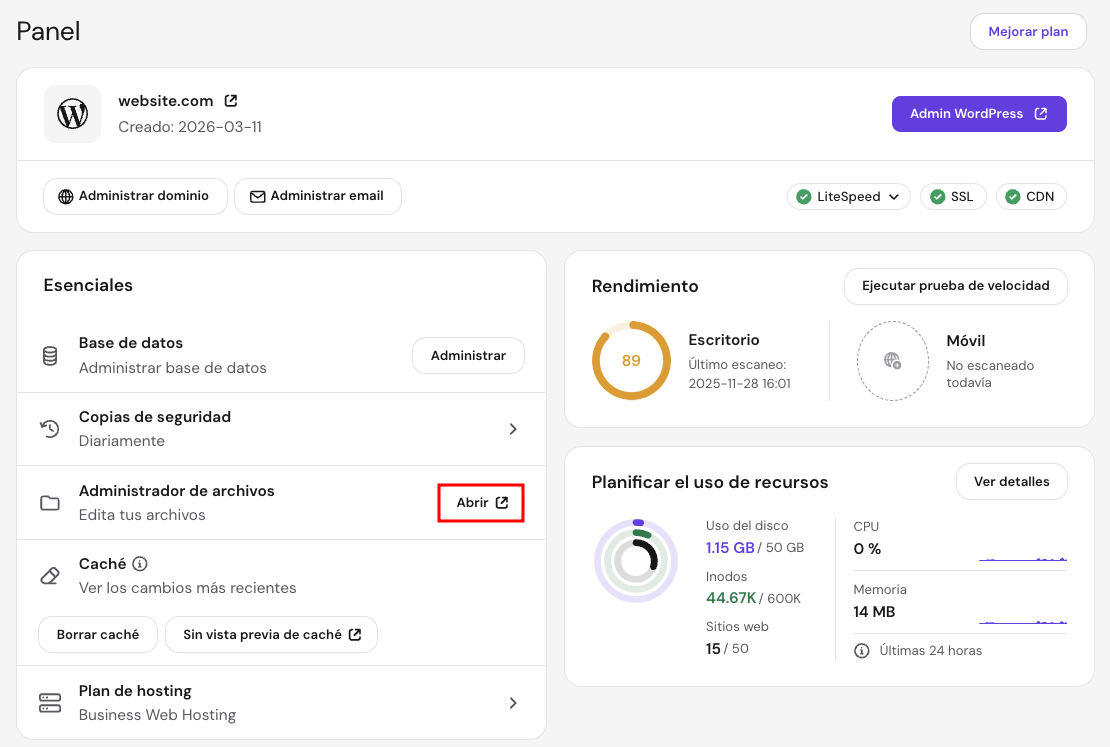Viewport: 1110px width, 747px height.
Task: Click the Memoria usage sparkline graph
Action: tap(1023, 622)
